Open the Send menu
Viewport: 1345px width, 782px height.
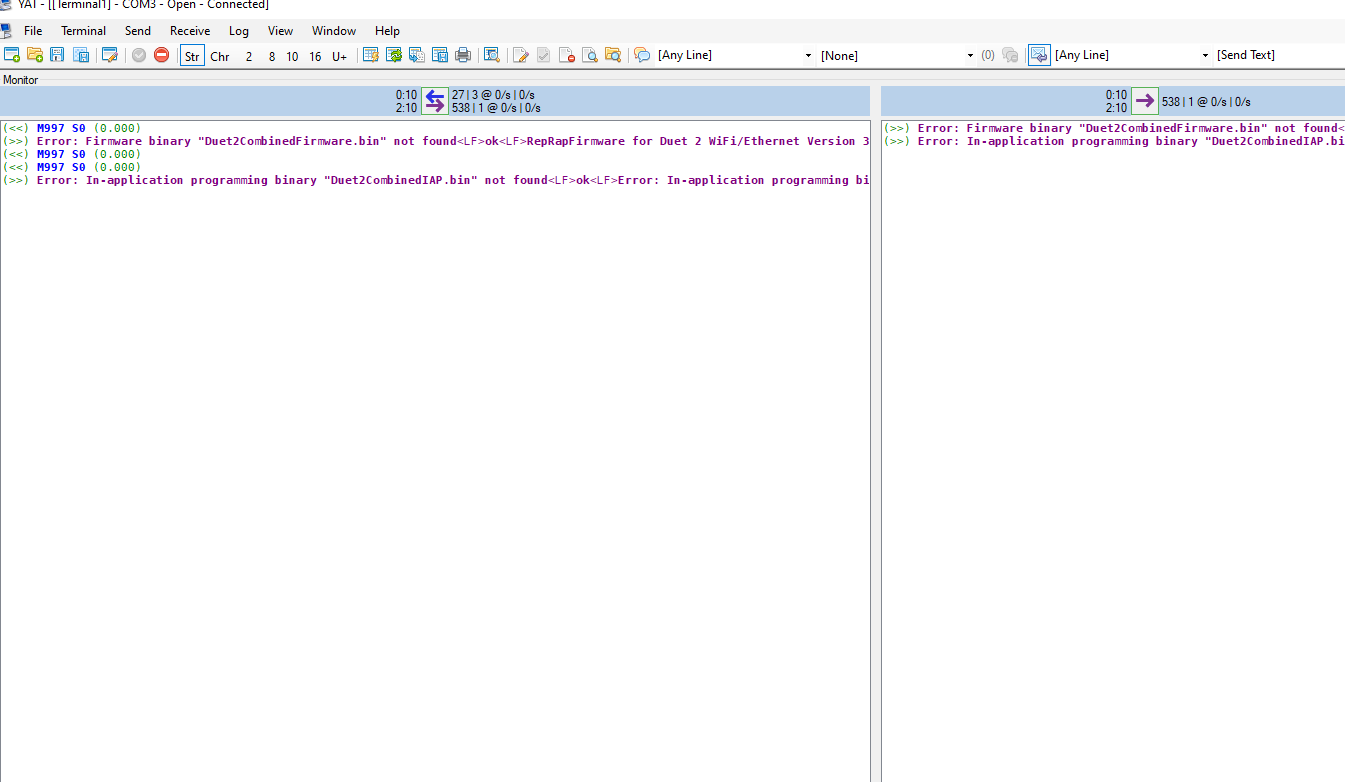(138, 31)
